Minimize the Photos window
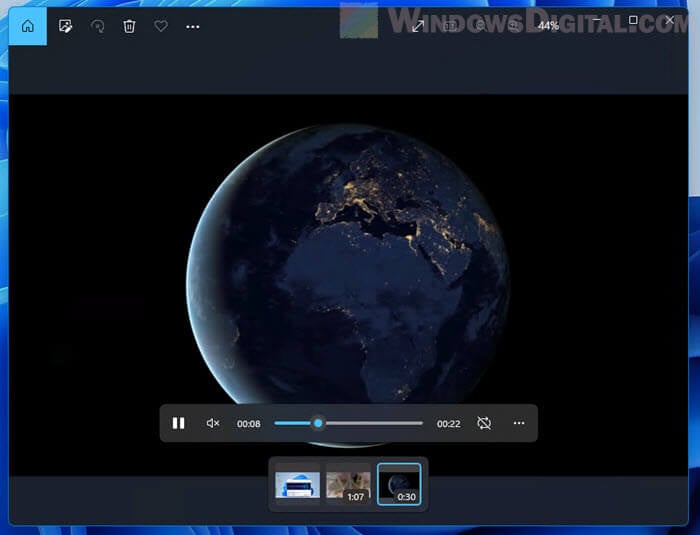This screenshot has height=535, width=700. click(x=596, y=20)
